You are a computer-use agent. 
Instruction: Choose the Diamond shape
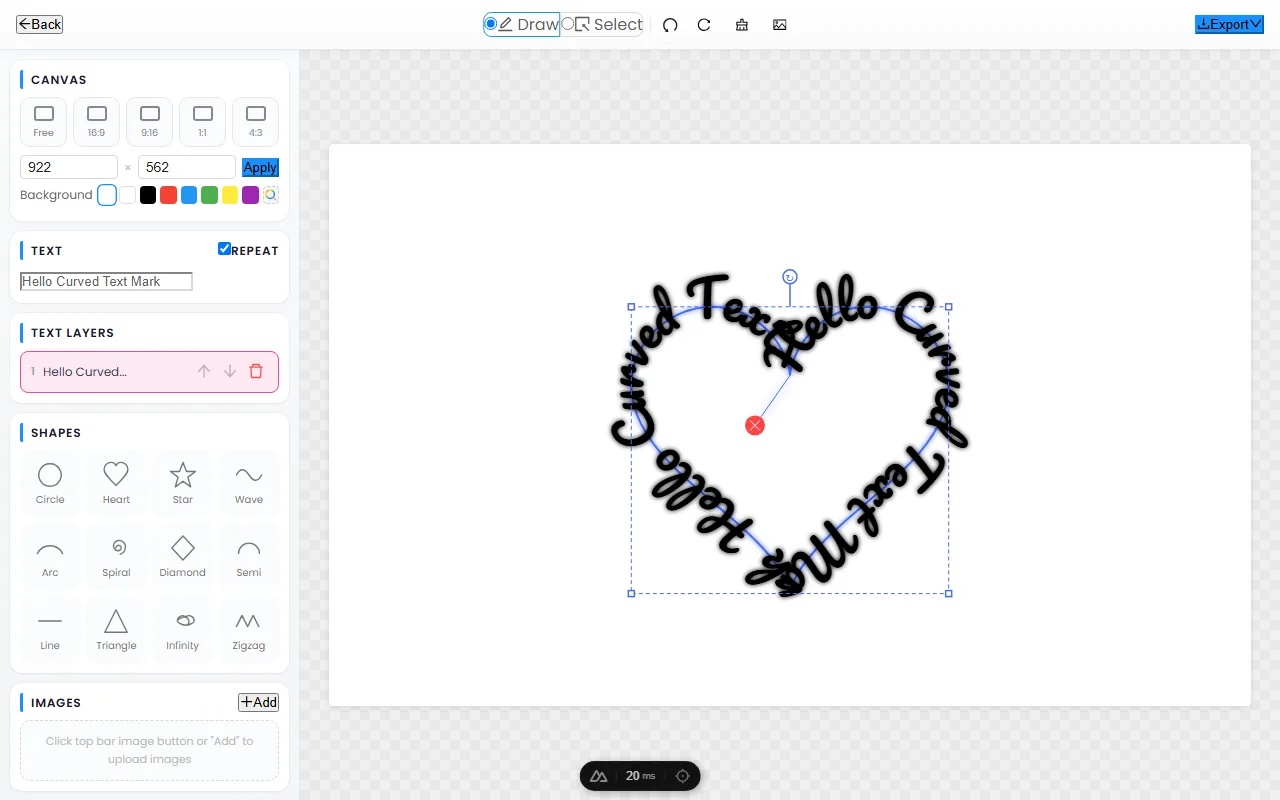[x=183, y=556]
